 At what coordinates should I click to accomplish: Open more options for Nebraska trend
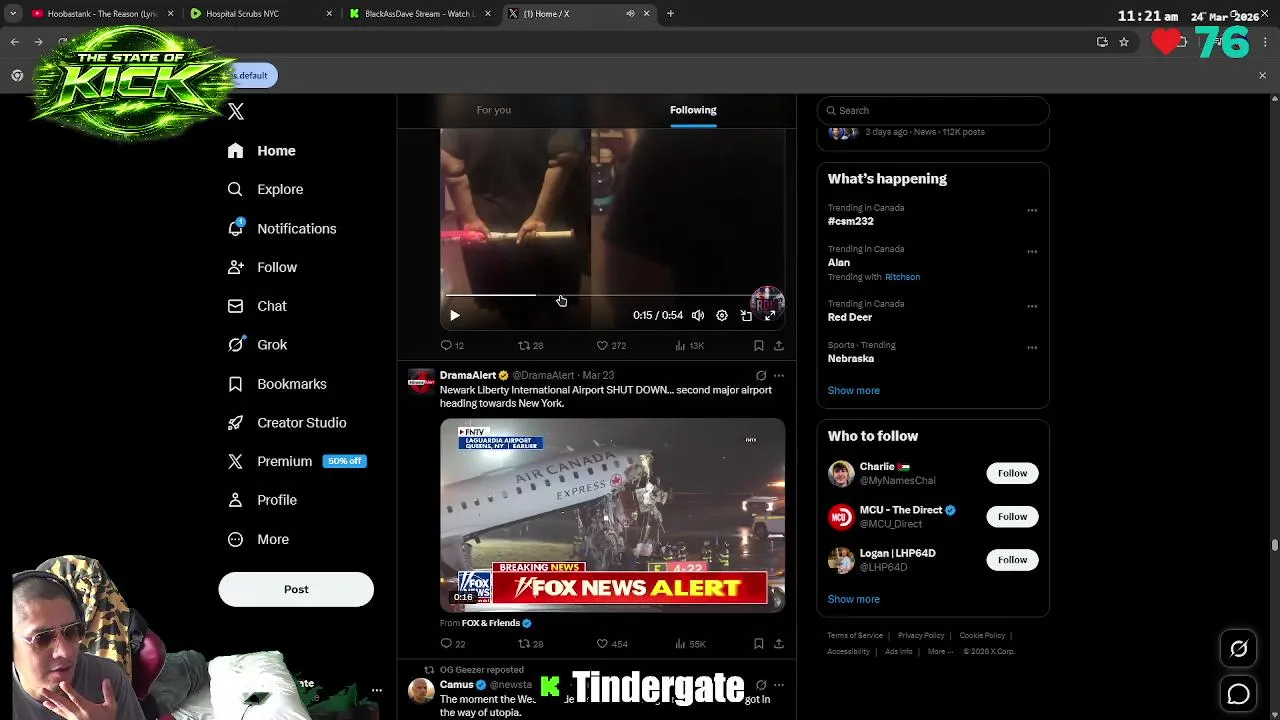1032,348
